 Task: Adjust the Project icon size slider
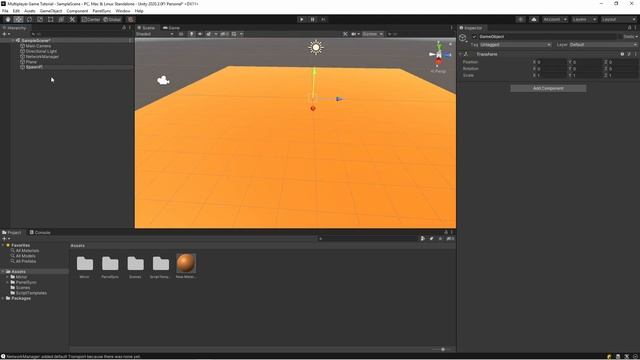coord(442,349)
